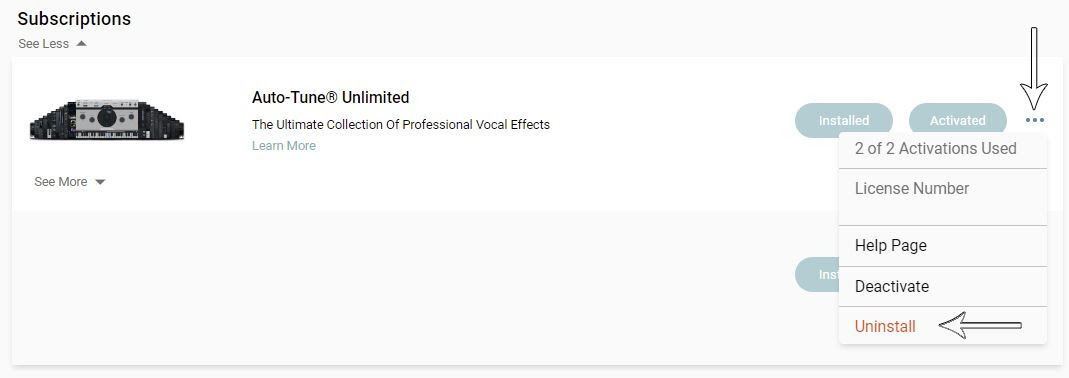
Task: Open the Auto-Tune Unlimited product image
Action: pyautogui.click(x=107, y=120)
